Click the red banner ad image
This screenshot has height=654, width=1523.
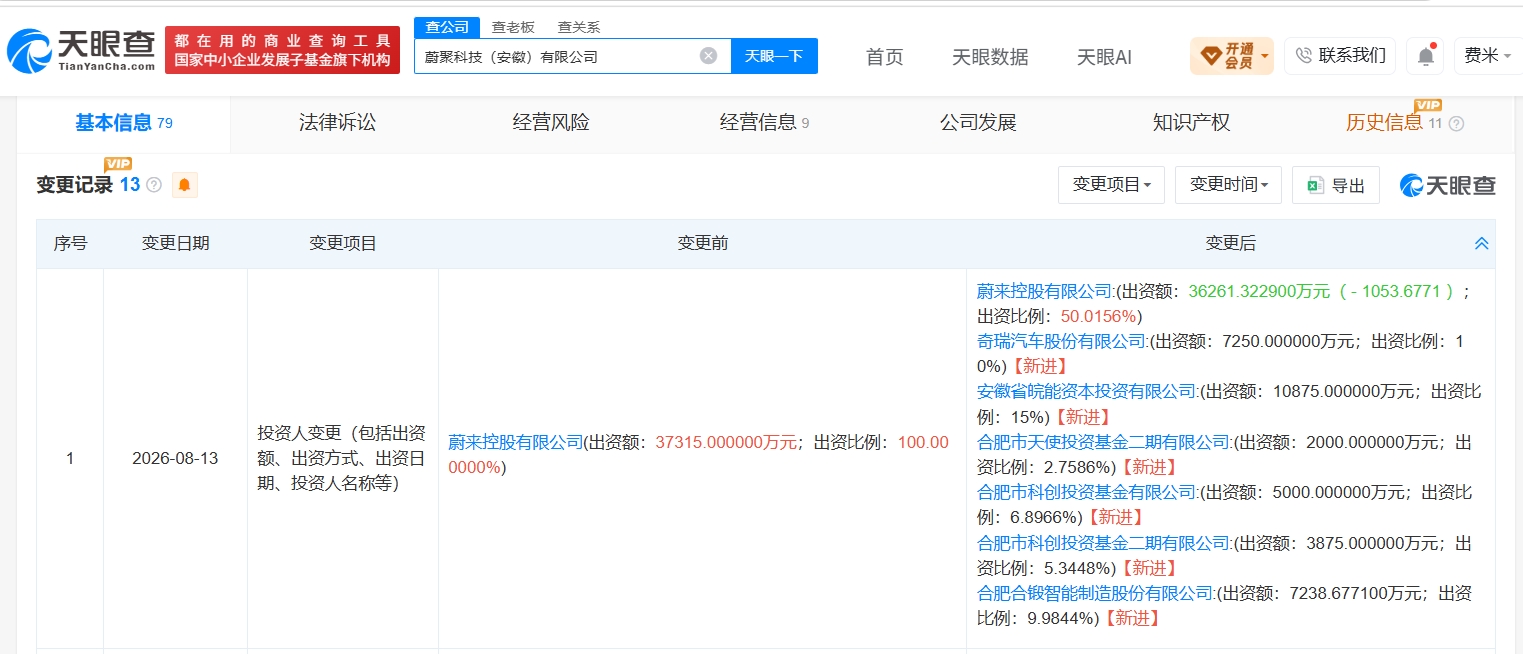pos(282,50)
